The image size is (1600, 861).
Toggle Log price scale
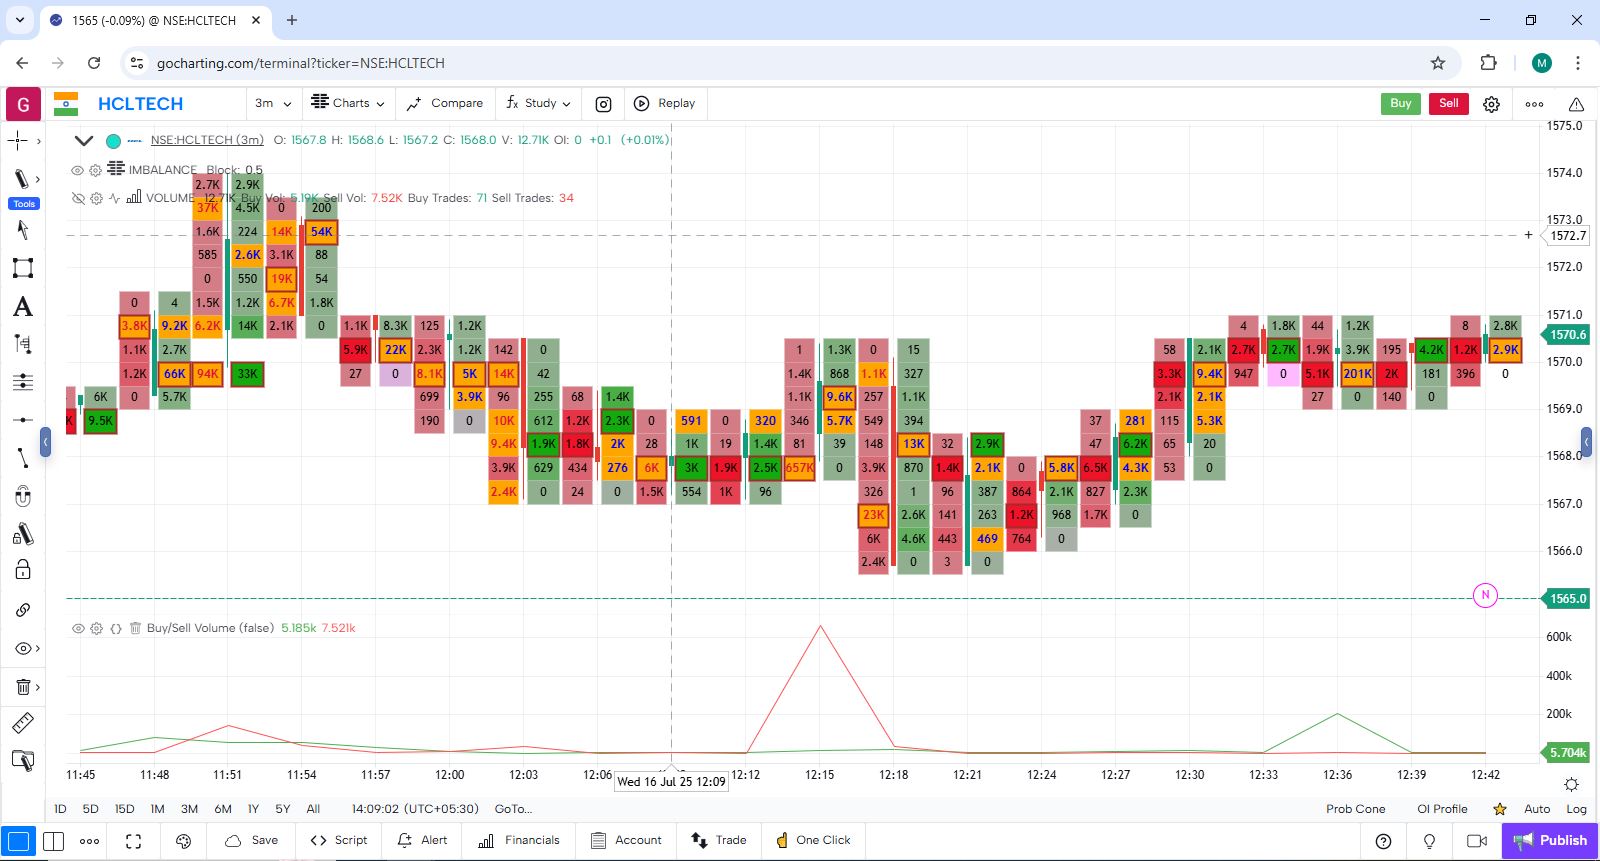pos(1576,809)
